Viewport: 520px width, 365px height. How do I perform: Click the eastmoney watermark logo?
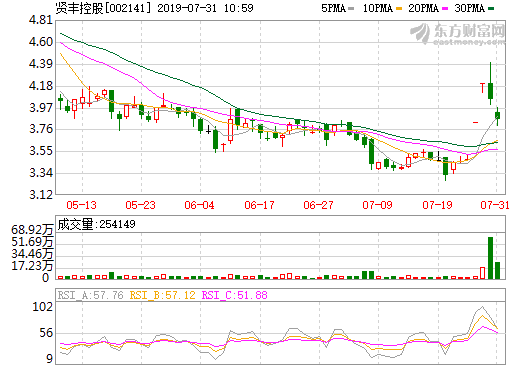pos(457,33)
